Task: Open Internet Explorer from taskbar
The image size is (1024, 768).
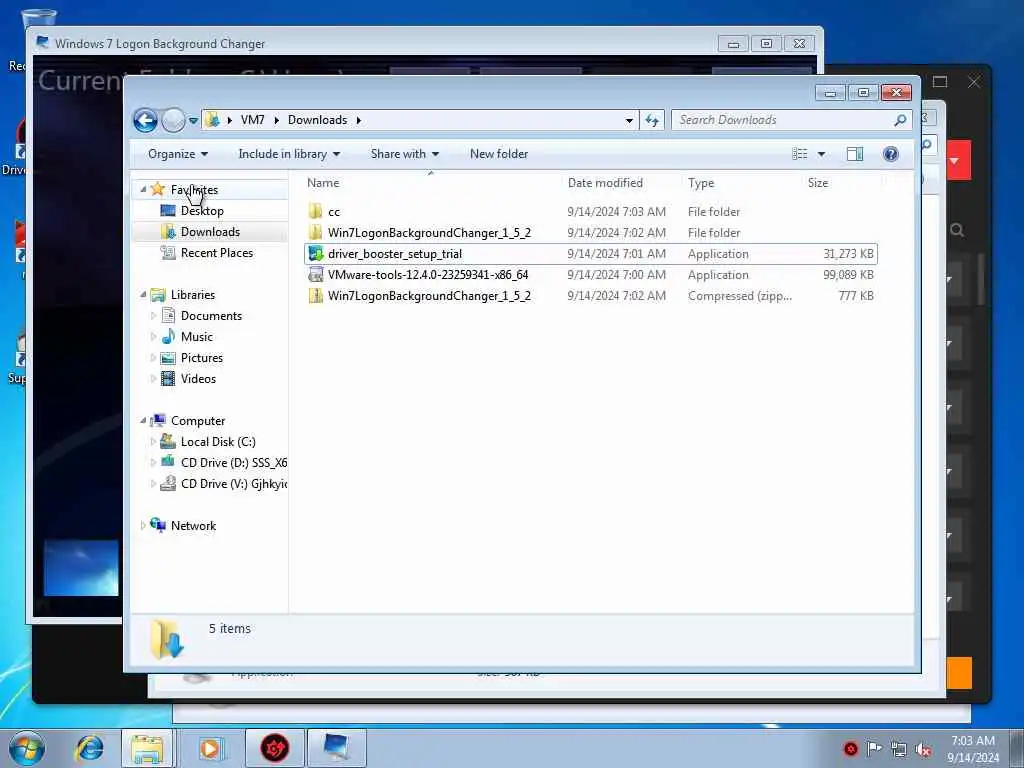Action: [89, 748]
